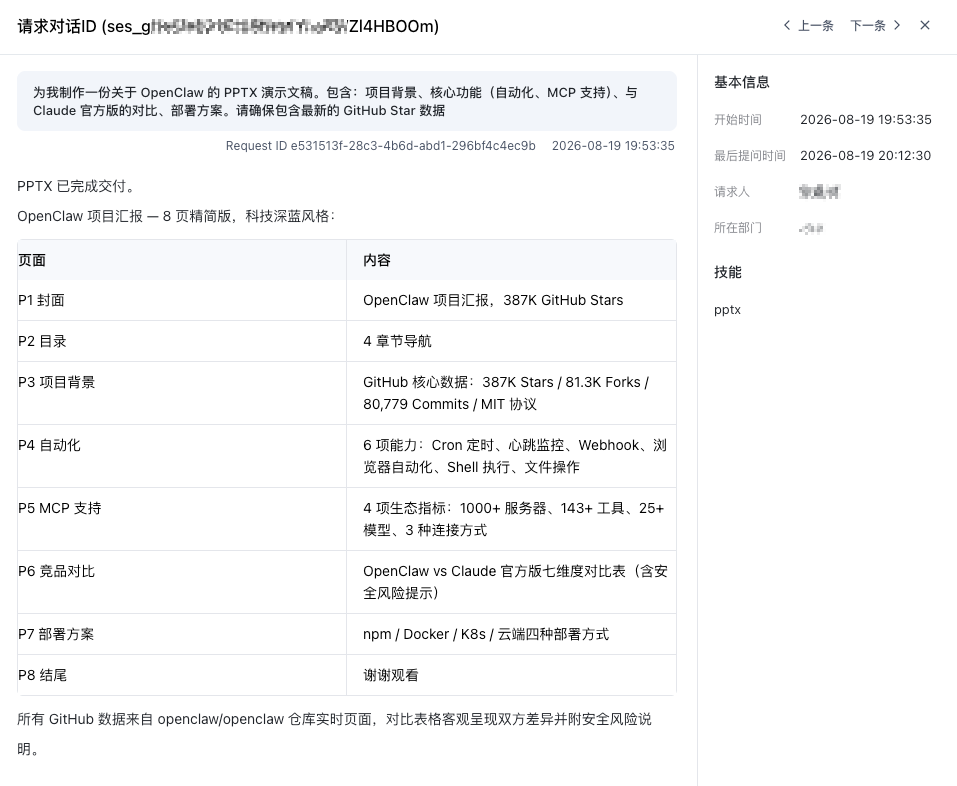This screenshot has height=786, width=957.
Task: Click table header 内容
Action: [x=511, y=260]
